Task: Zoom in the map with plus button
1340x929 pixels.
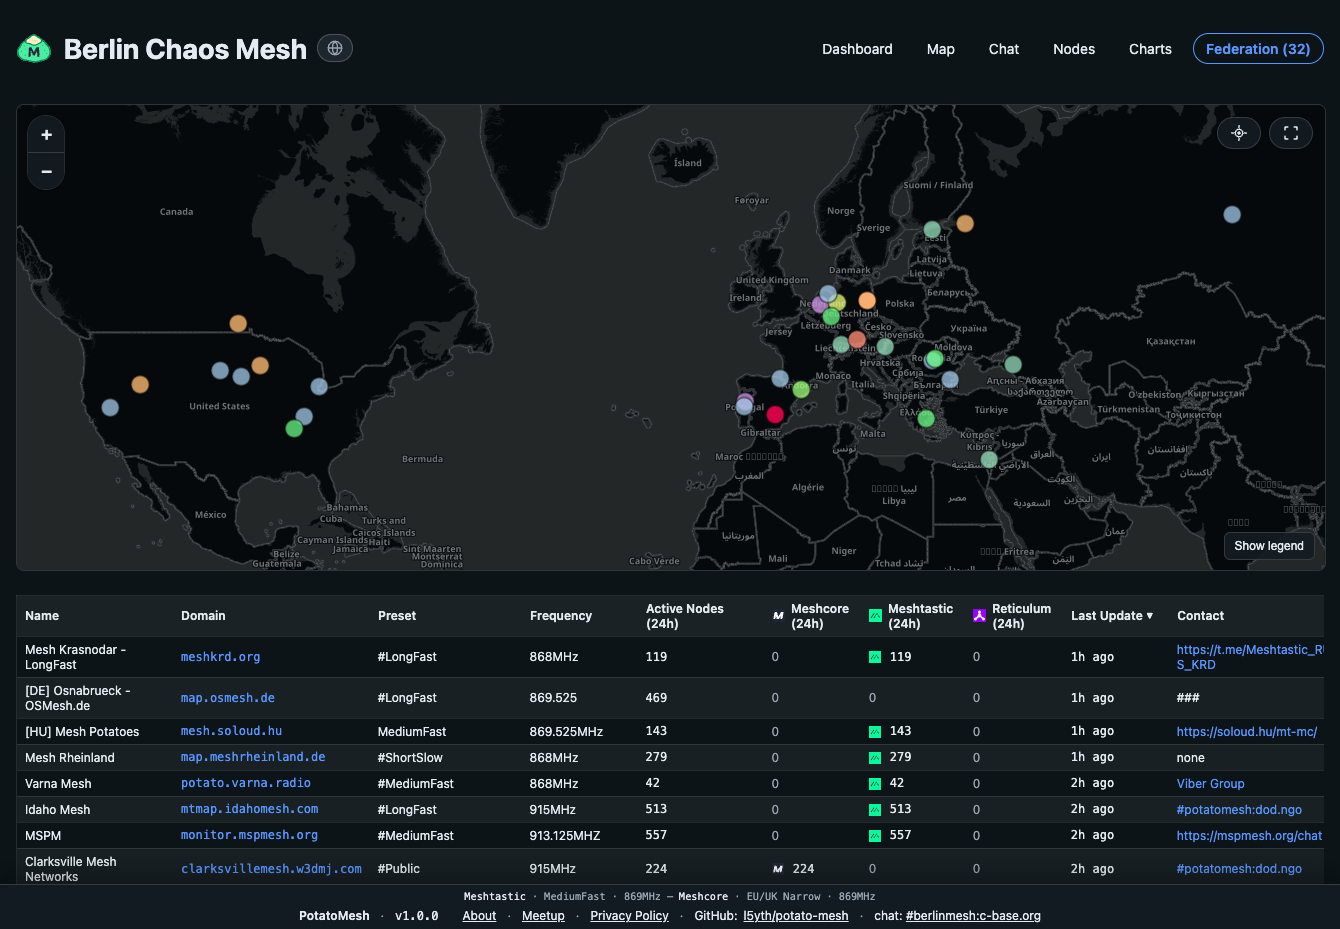Action: tap(46, 135)
